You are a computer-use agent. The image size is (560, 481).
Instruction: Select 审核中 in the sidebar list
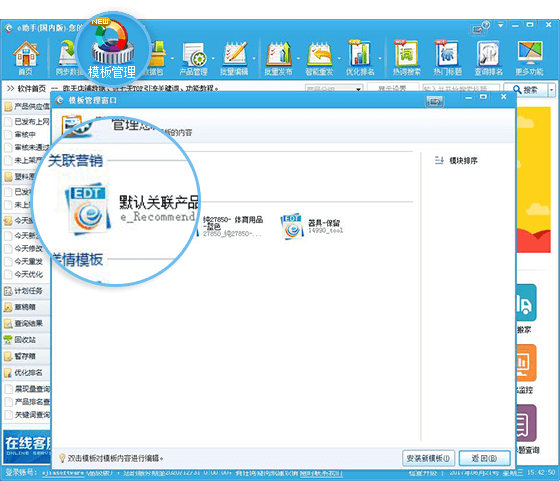click(x=21, y=135)
